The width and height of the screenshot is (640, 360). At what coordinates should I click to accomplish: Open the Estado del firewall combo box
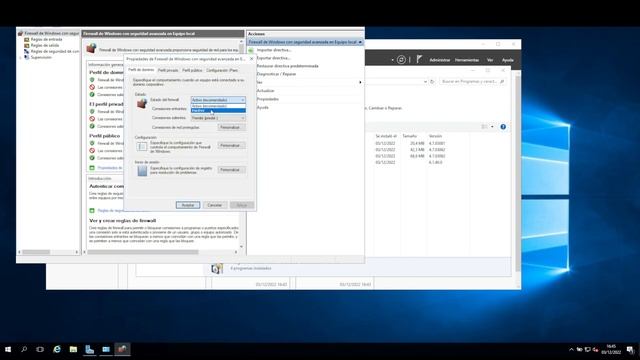(218, 100)
